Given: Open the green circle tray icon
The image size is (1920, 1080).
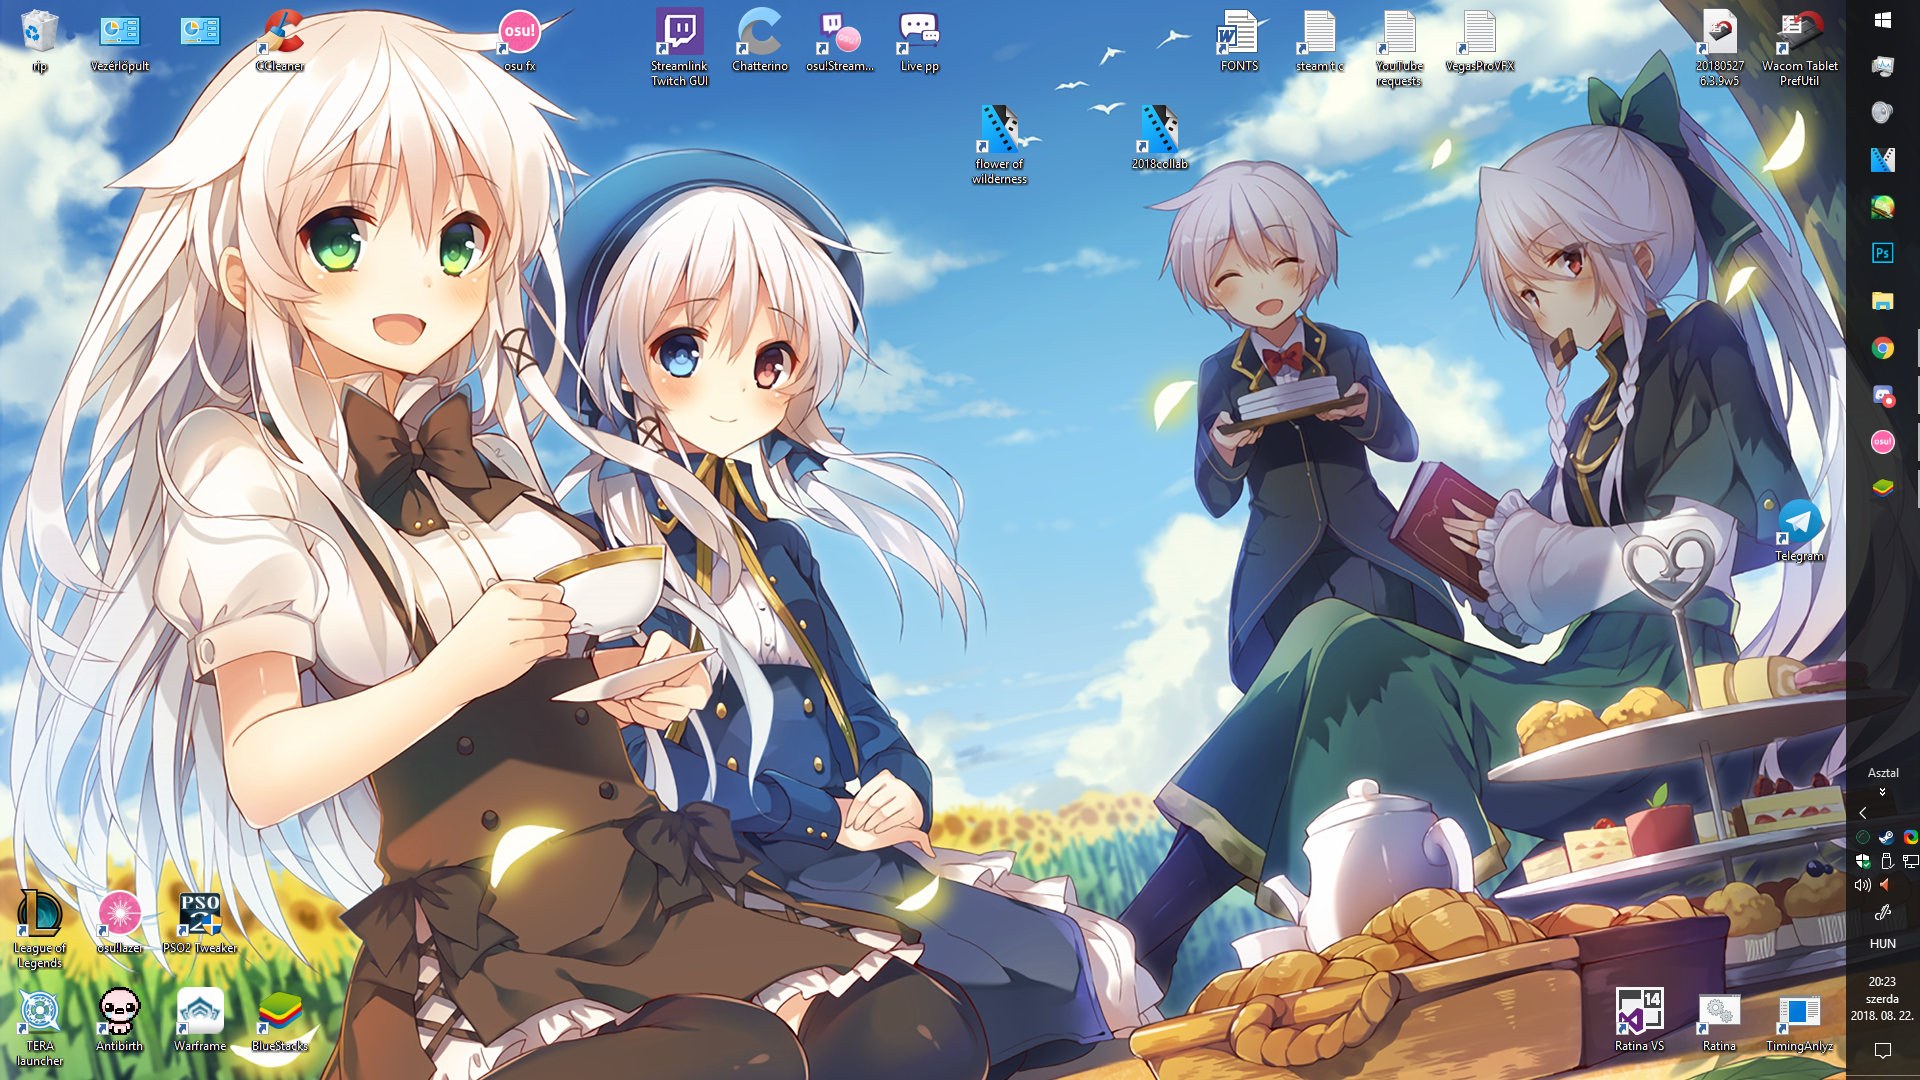Looking at the screenshot, I should coord(1863,837).
